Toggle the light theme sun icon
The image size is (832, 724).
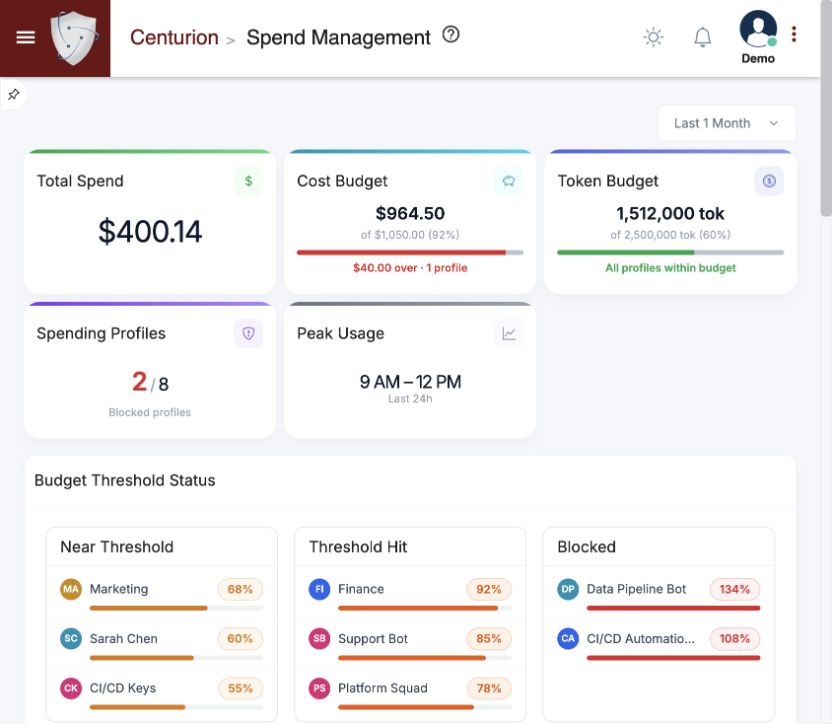tap(653, 37)
